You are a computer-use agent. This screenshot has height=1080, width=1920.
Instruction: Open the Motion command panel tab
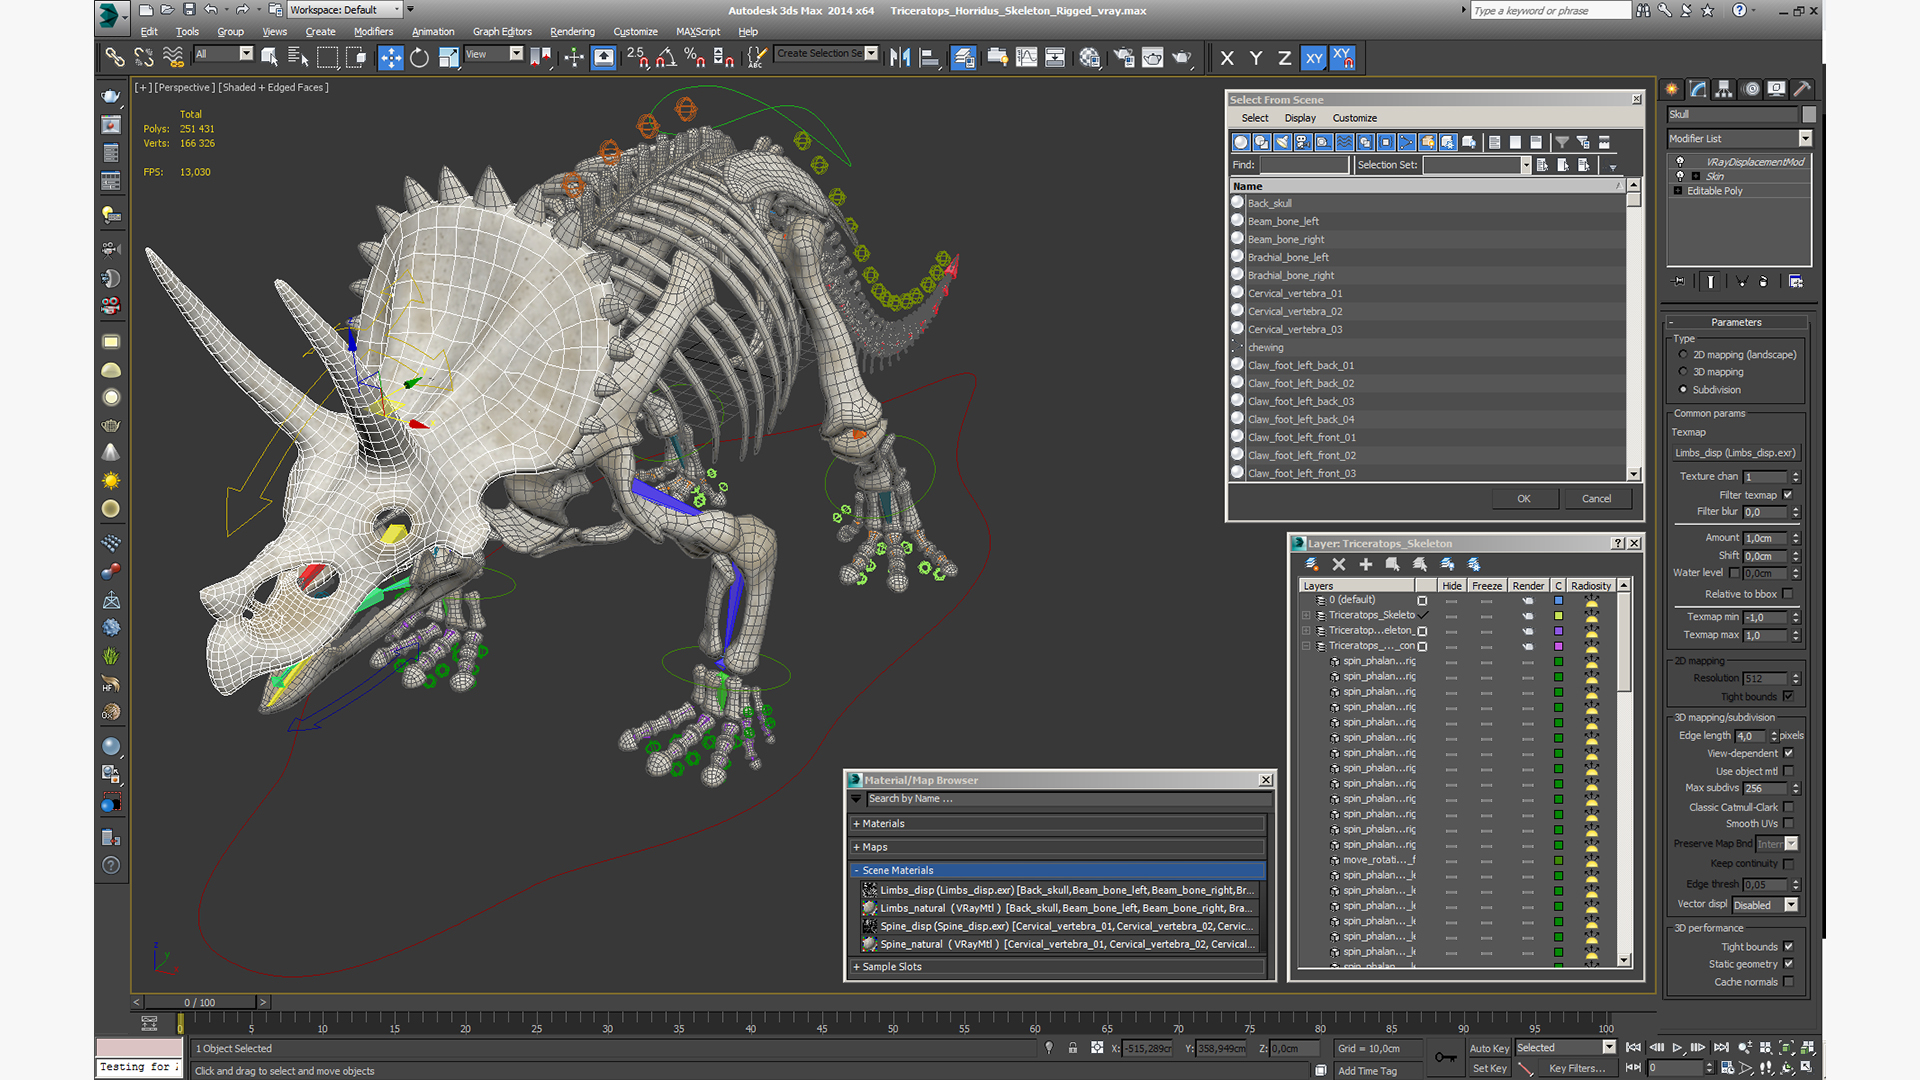1751,89
